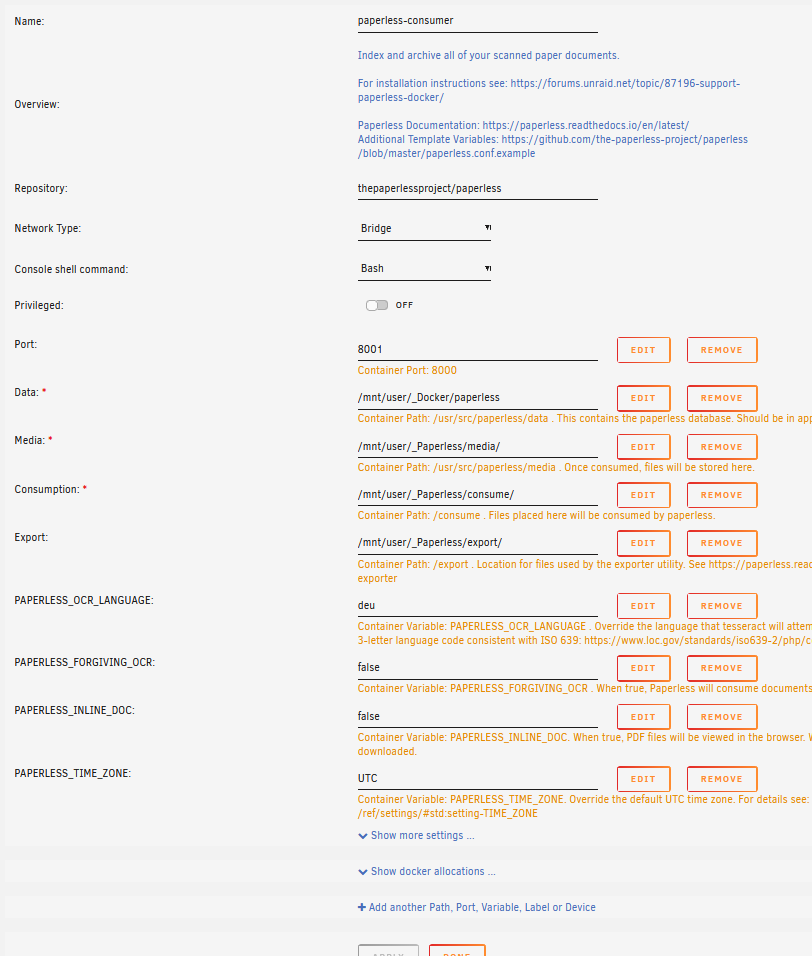Toggle the Privileged switch
Image resolution: width=812 pixels, height=956 pixels.
(x=377, y=305)
